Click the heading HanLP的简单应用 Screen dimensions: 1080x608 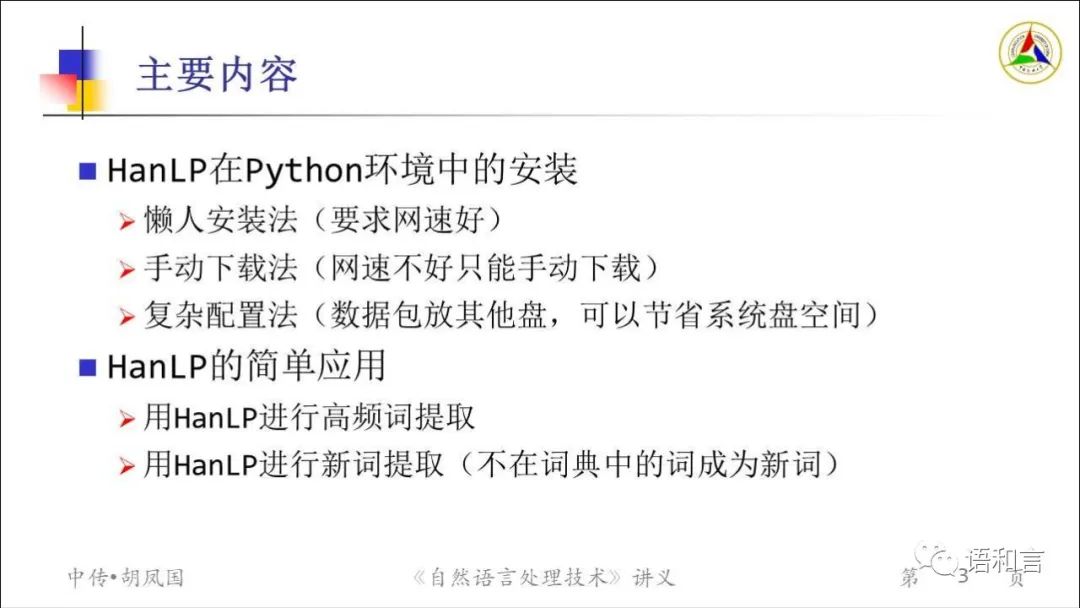(247, 366)
